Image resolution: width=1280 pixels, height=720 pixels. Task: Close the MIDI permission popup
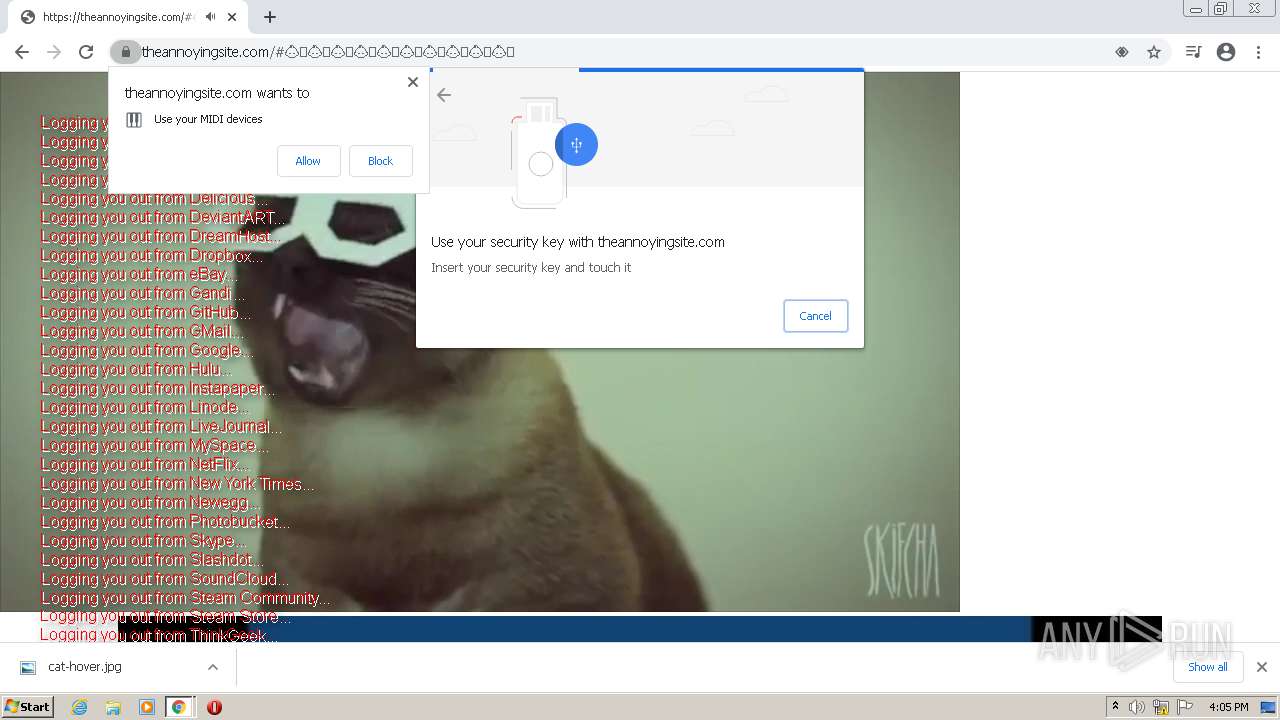tap(412, 82)
